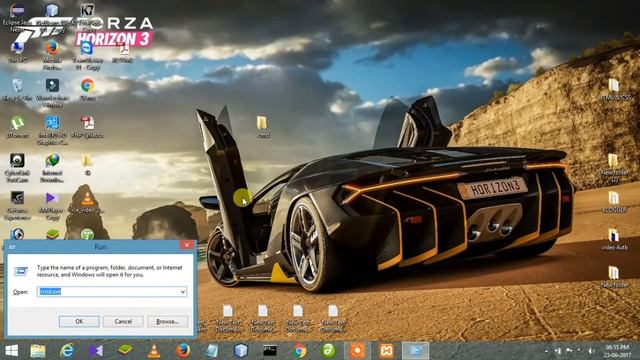This screenshot has height=360, width=640.
Task: Select the New folder (2) desktop icon
Action: pos(614,168)
